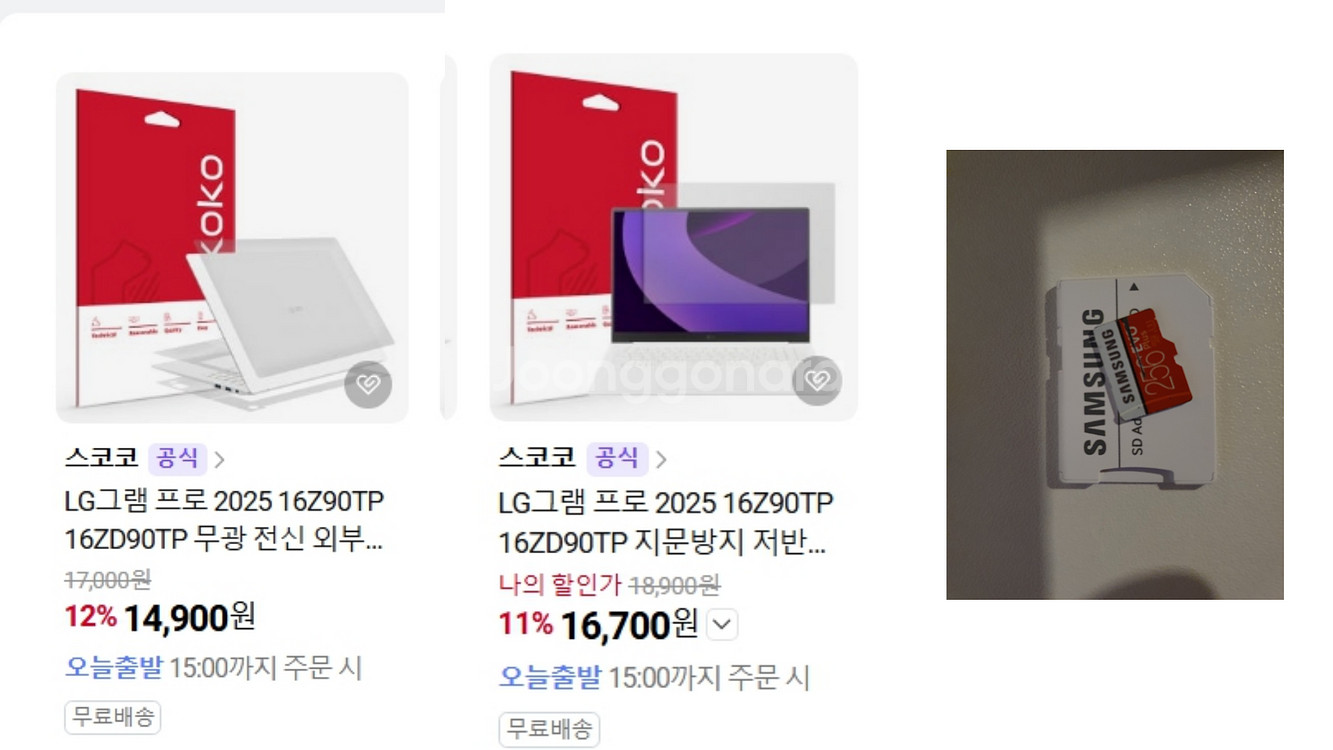Click the wishlist heart on the first product image

[x=368, y=385]
